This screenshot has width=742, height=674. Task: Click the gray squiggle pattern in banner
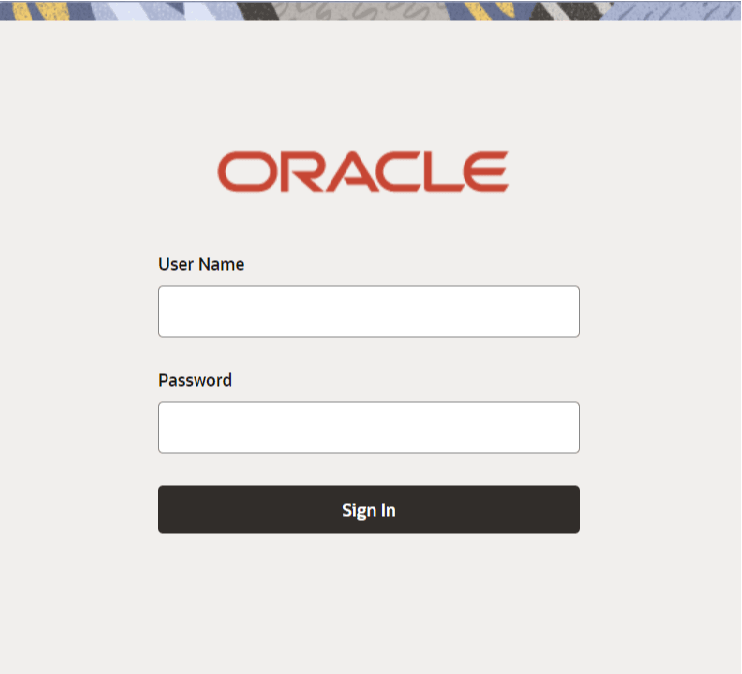360,11
